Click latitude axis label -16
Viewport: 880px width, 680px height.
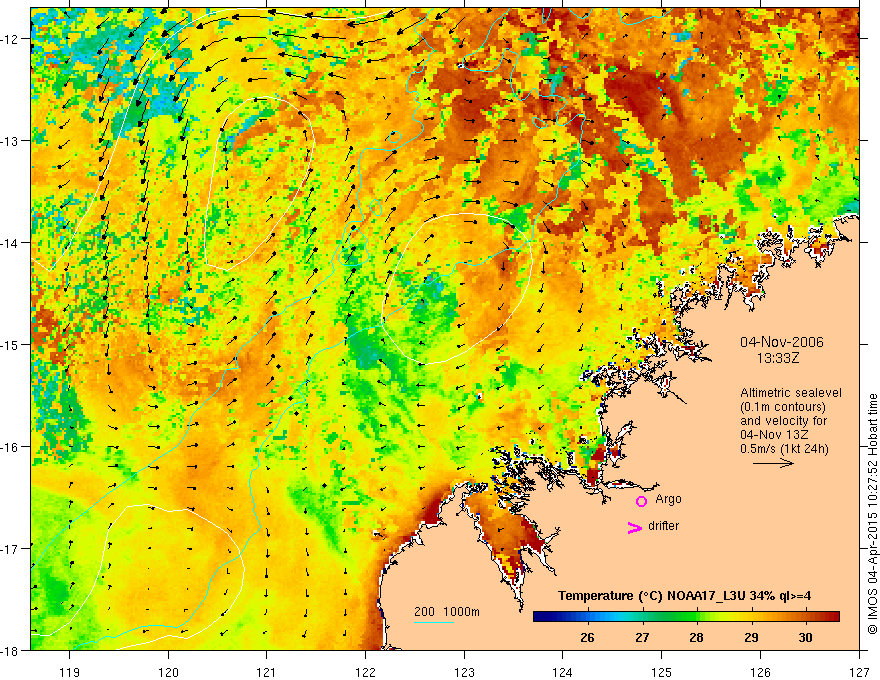pyautogui.click(x=11, y=447)
